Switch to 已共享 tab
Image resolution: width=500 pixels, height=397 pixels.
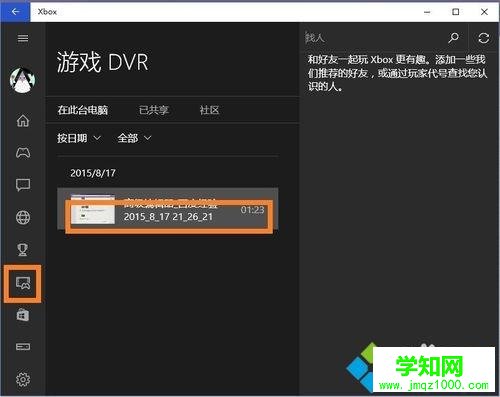[x=154, y=110]
